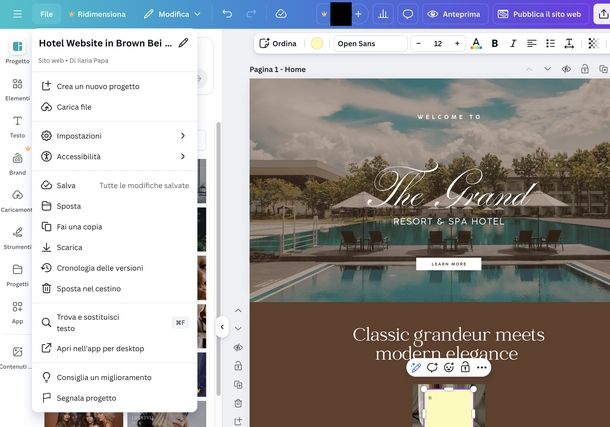This screenshot has width=610, height=427.
Task: Open Magic Write pencil in floating toolbar
Action: pos(415,368)
